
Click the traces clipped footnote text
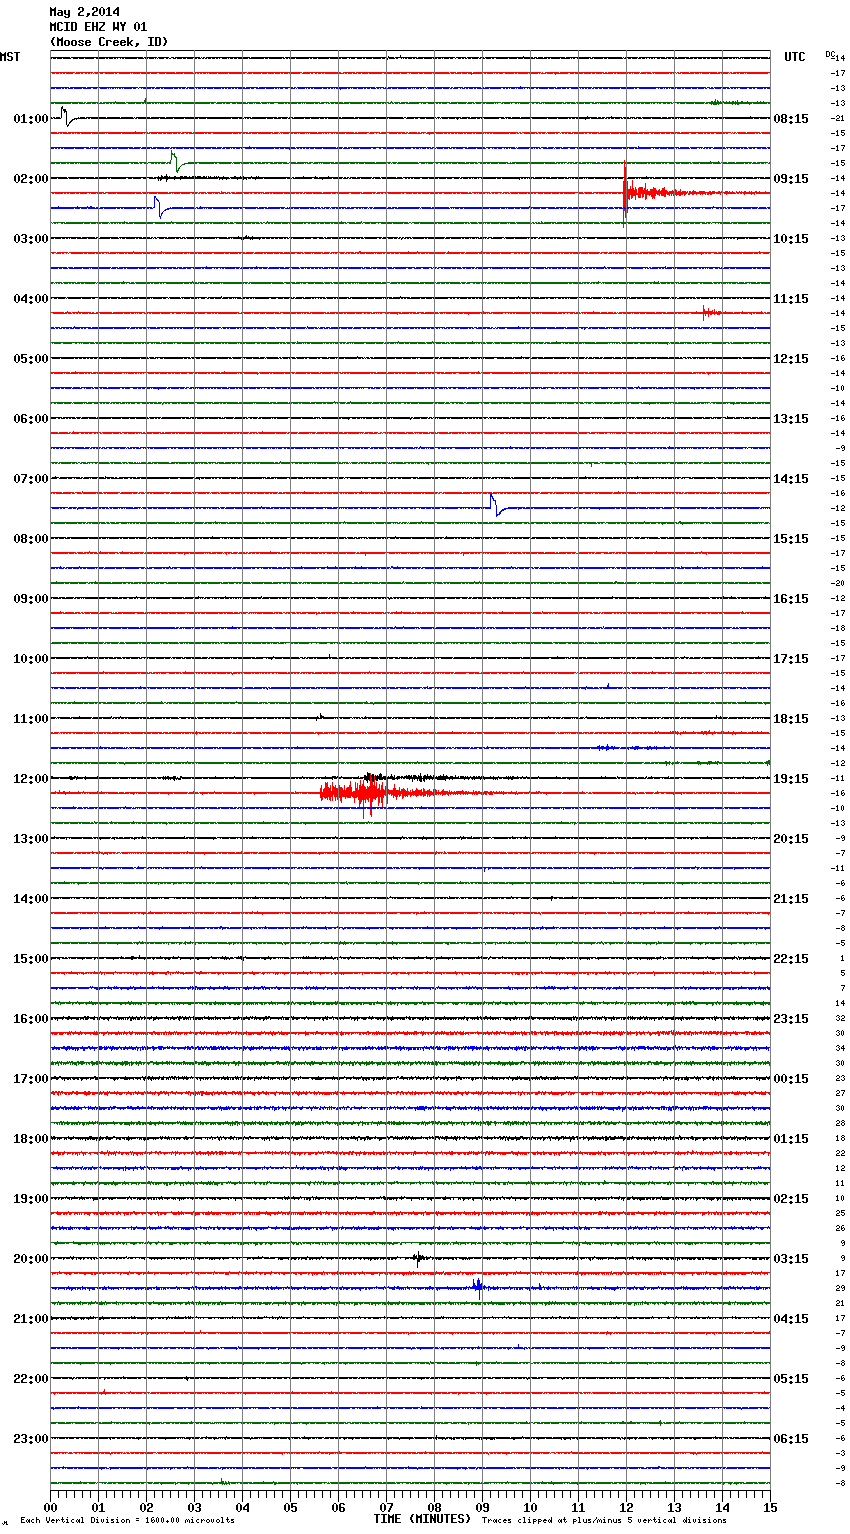tap(604, 1520)
